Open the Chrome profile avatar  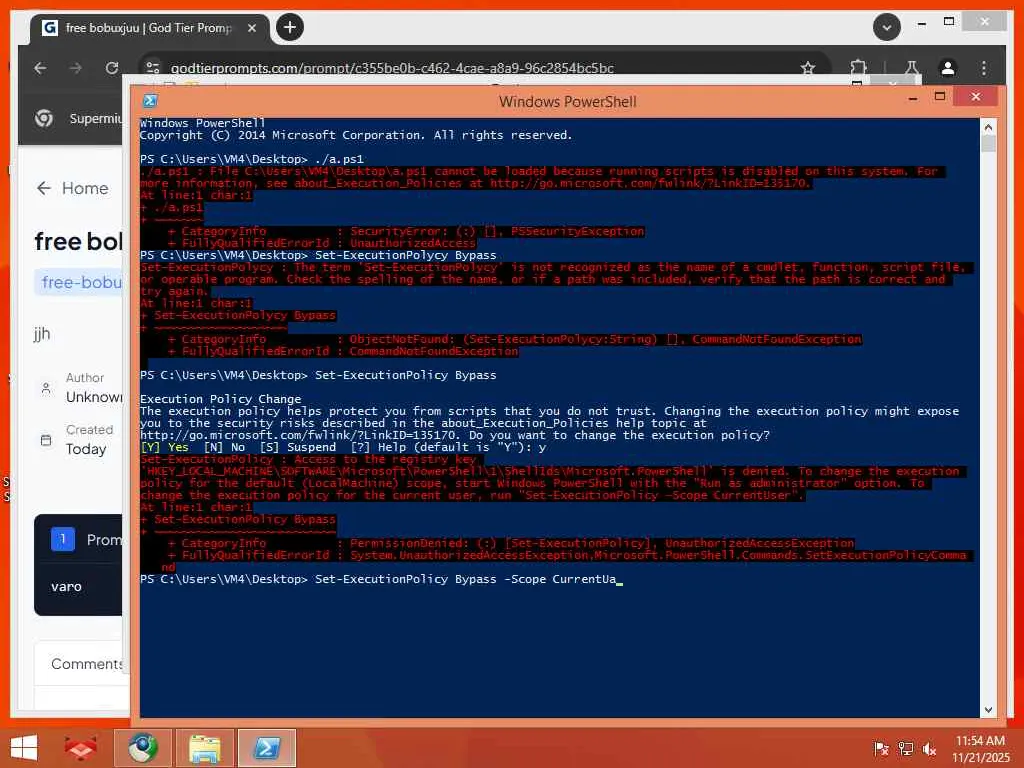[x=948, y=68]
